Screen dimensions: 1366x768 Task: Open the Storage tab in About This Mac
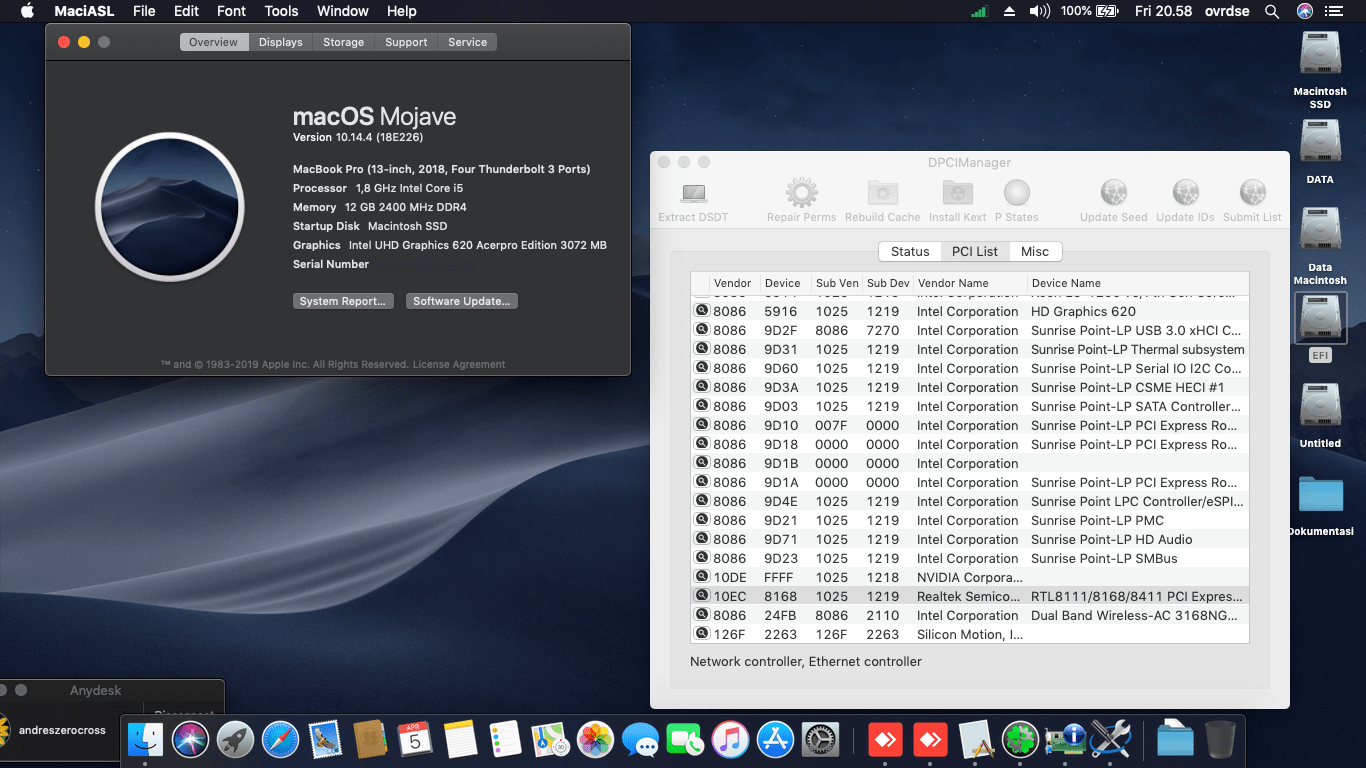(x=343, y=42)
